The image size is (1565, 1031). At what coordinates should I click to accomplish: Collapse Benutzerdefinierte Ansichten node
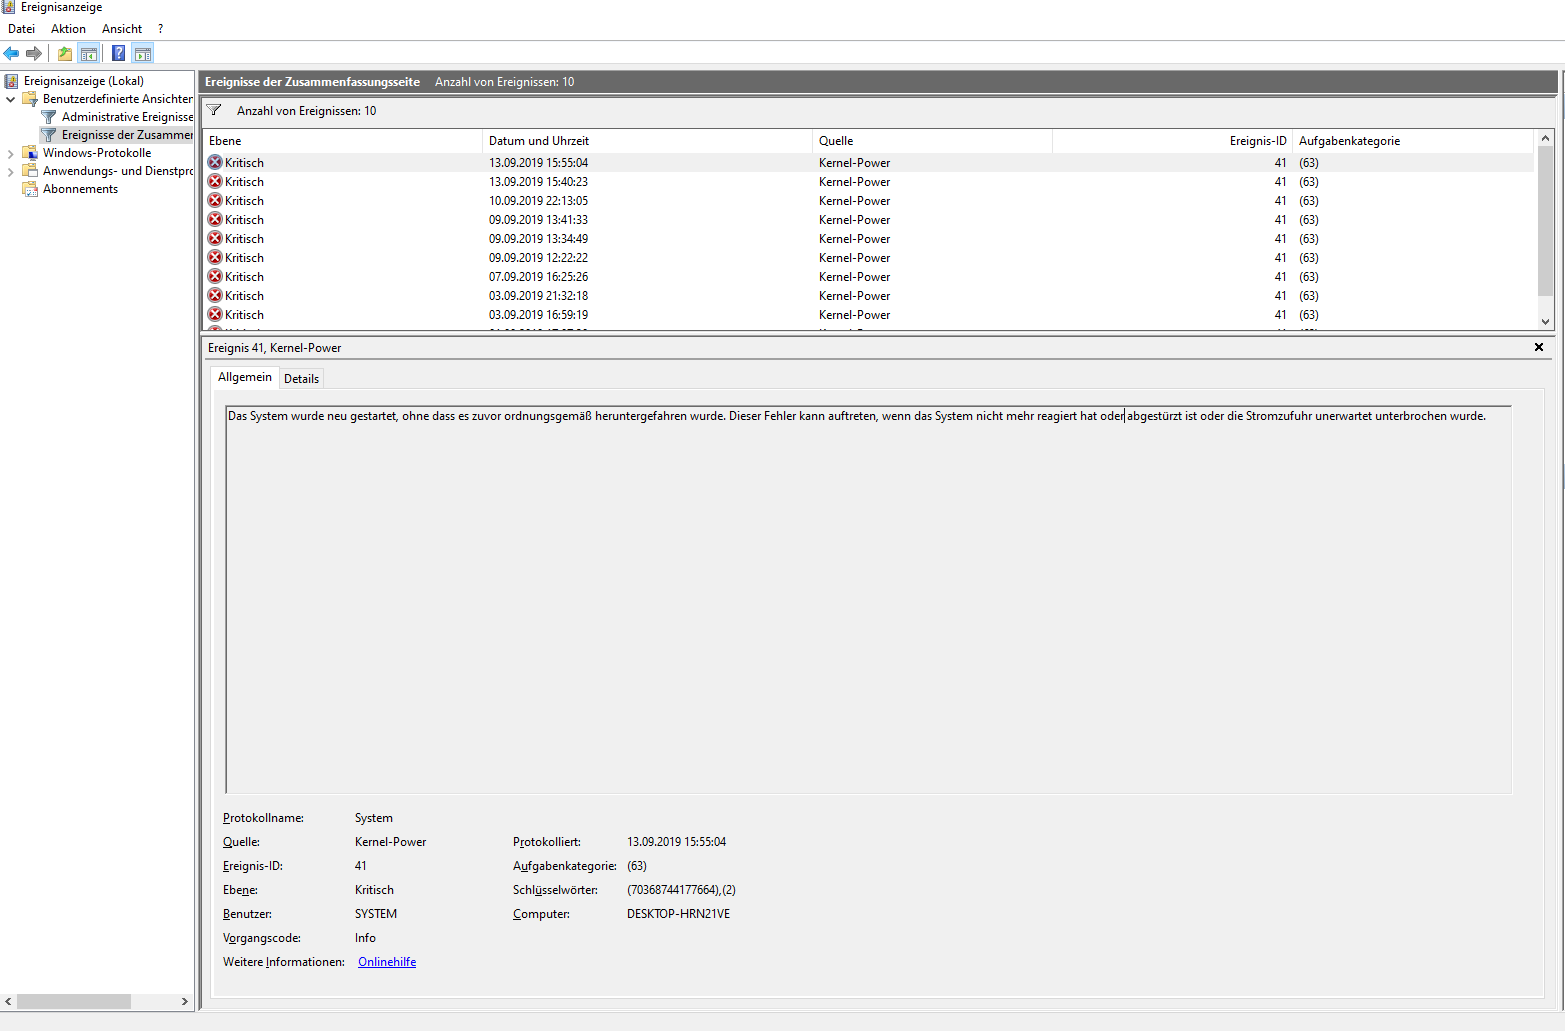click(11, 99)
